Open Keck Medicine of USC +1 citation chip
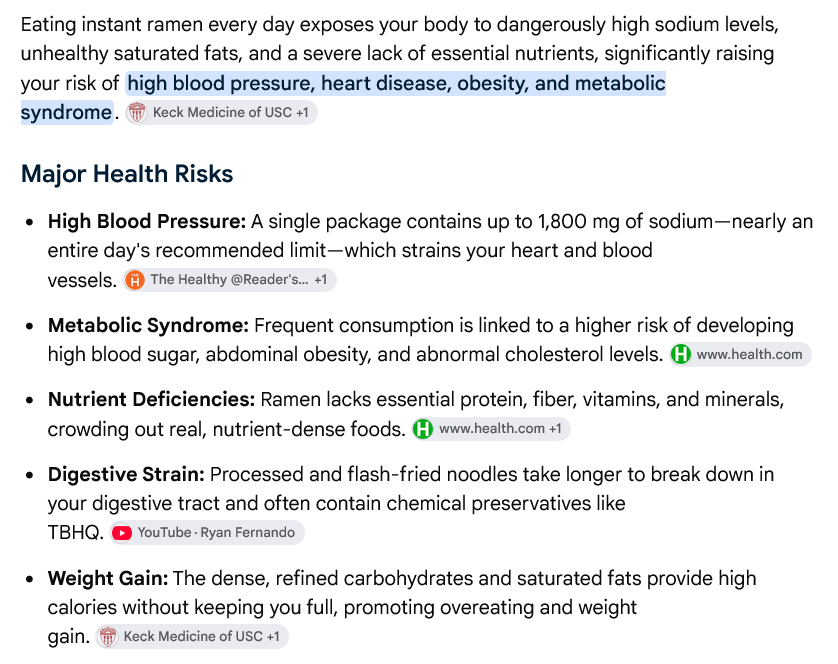The height and width of the screenshot is (664, 838). [x=222, y=113]
